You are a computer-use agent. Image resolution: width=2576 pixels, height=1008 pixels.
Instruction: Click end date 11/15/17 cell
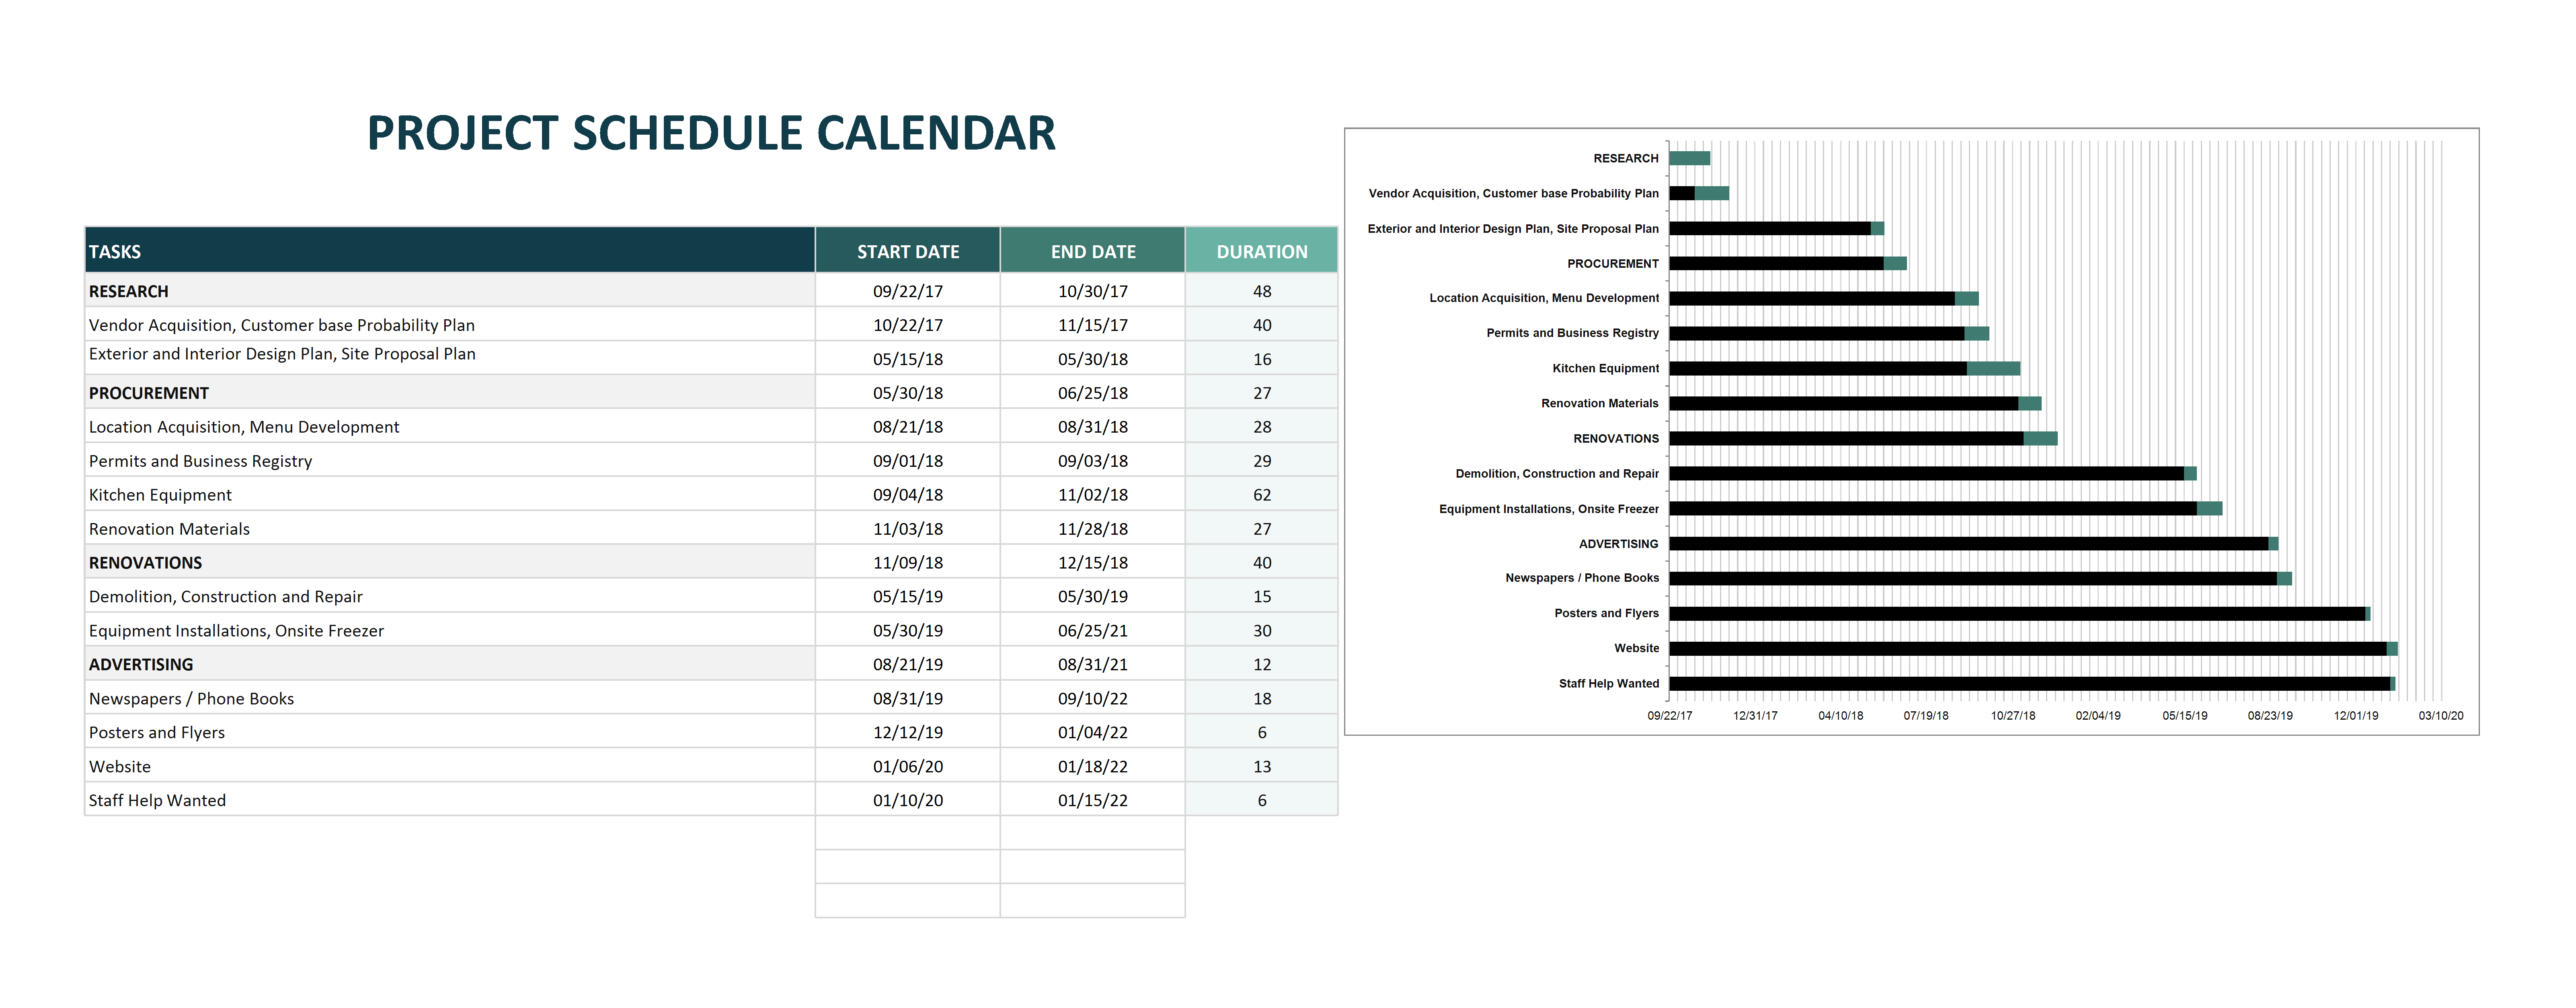click(1092, 324)
